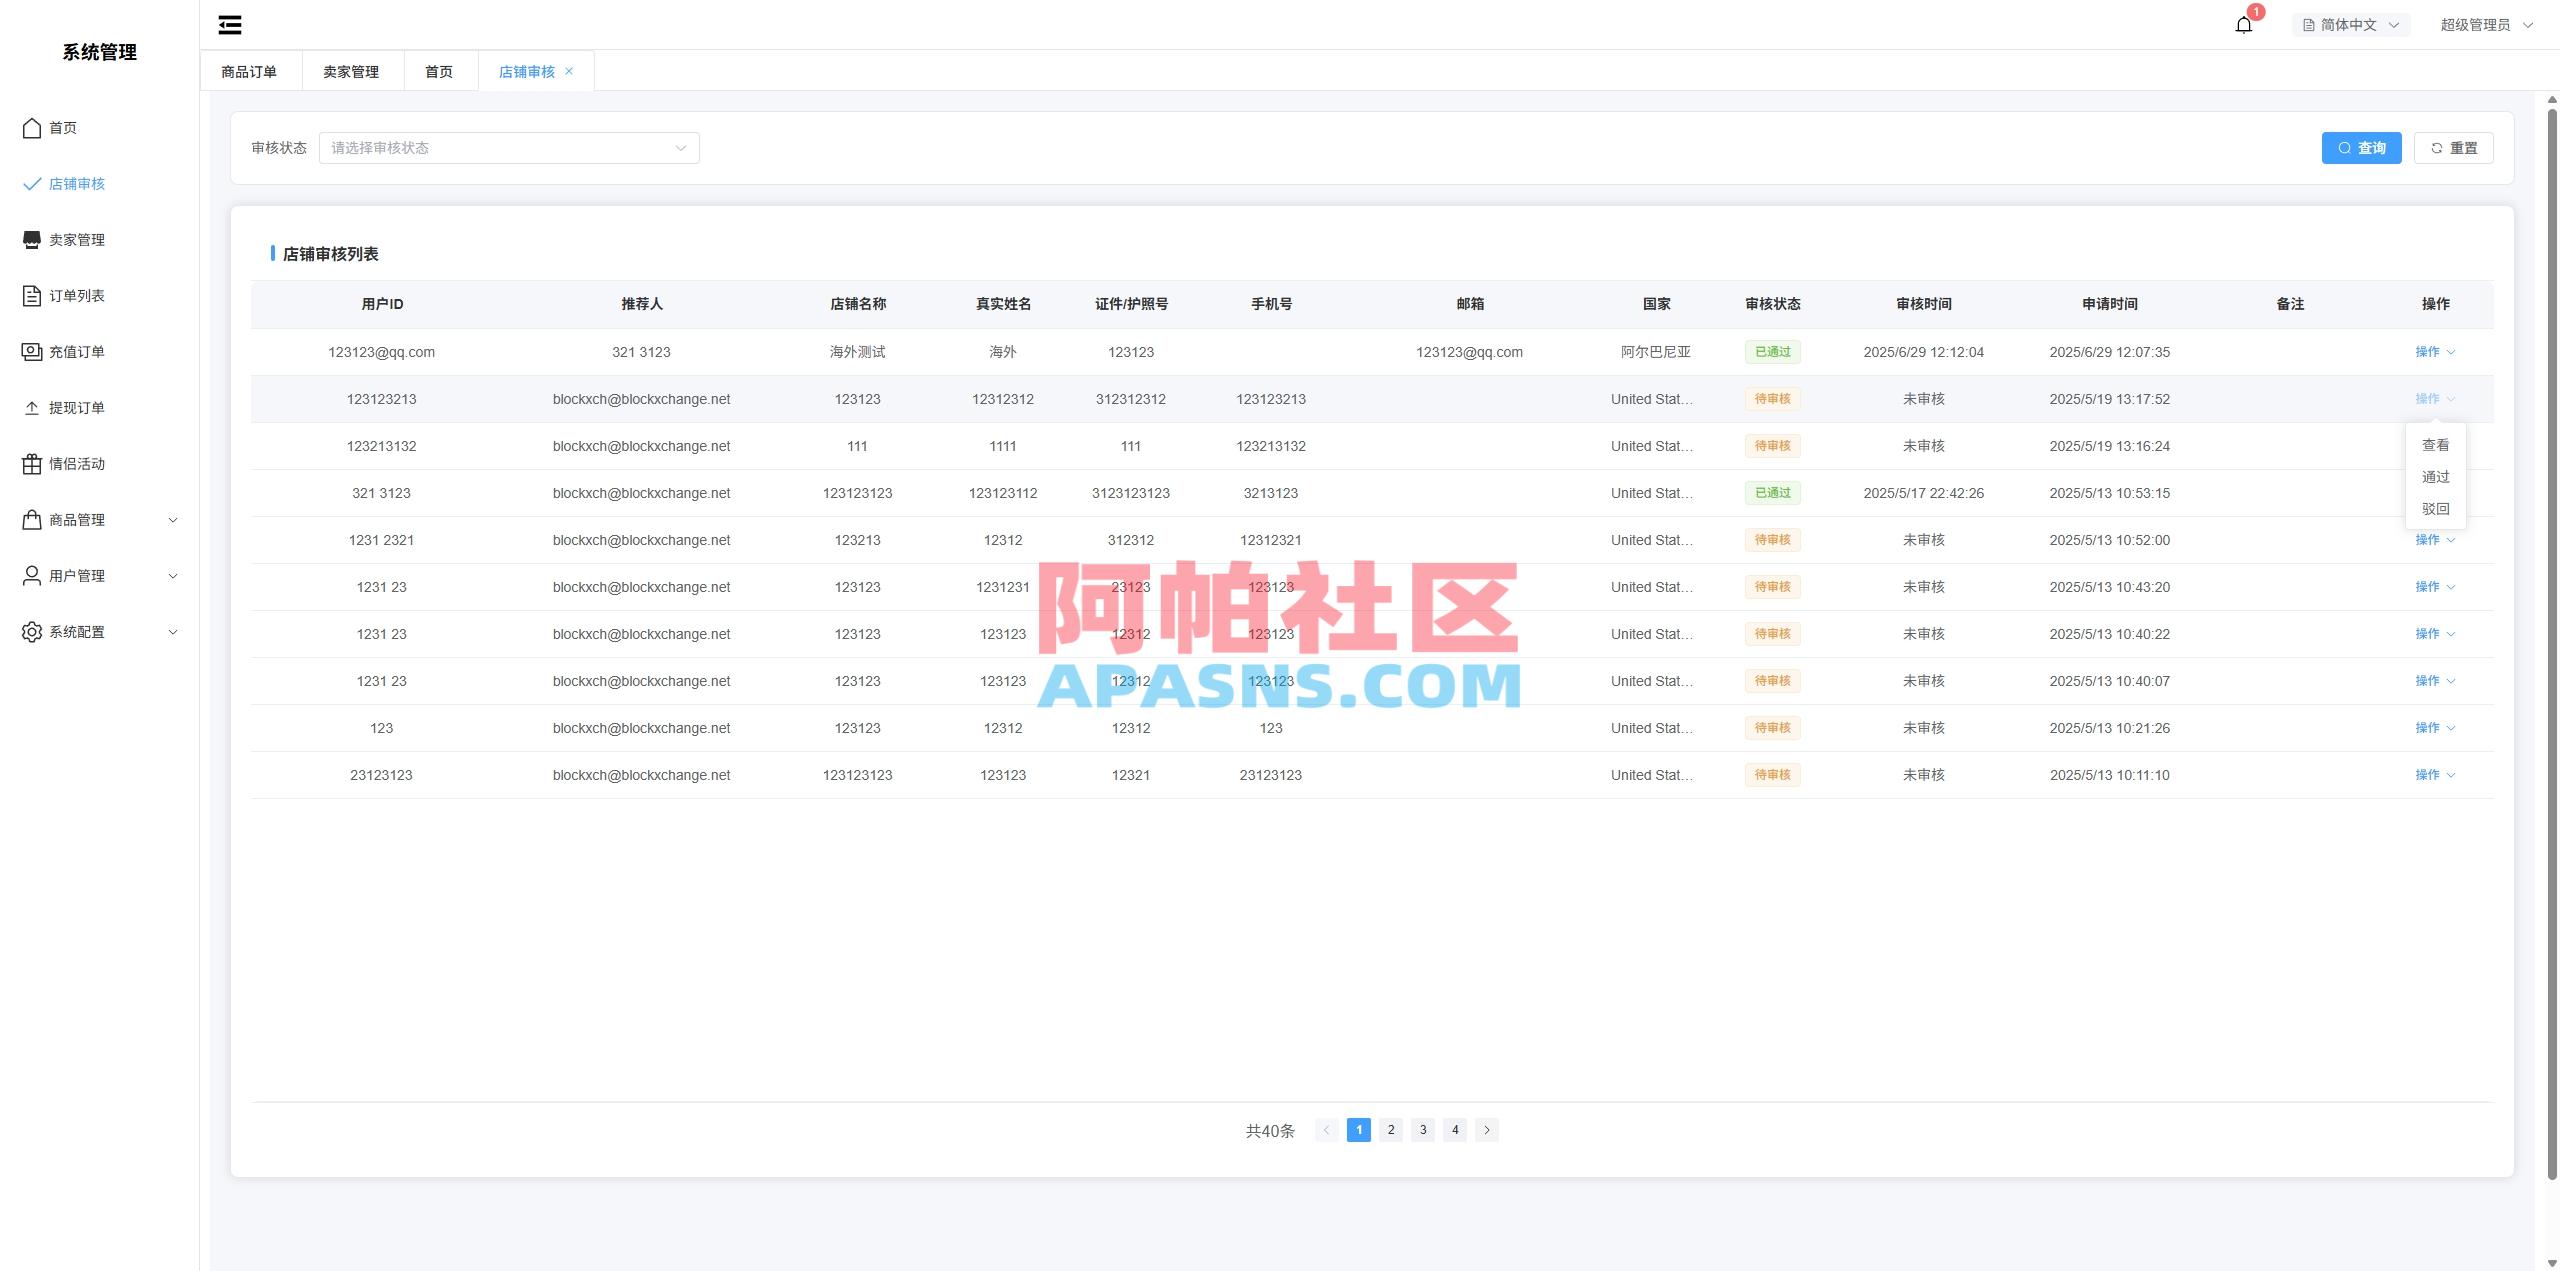Open the sidebar hamburger menu icon
Image resolution: width=2560 pixels, height=1271 pixels.
coord(229,24)
